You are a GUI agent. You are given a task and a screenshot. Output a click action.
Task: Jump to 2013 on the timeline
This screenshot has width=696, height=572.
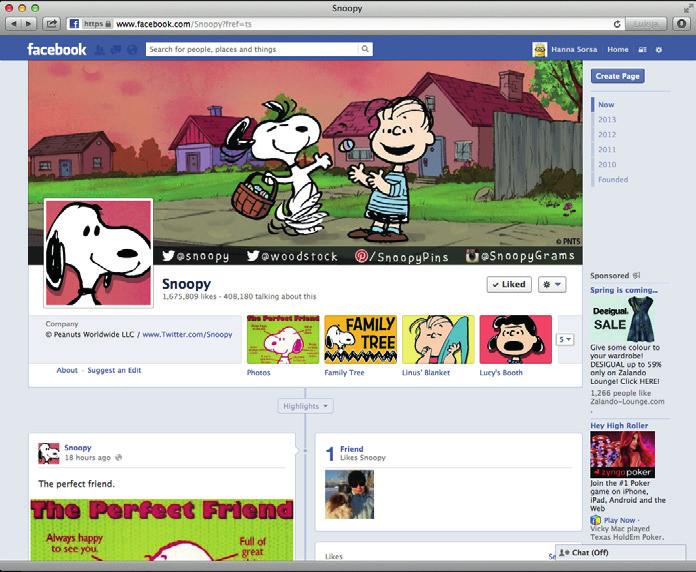[x=607, y=120]
